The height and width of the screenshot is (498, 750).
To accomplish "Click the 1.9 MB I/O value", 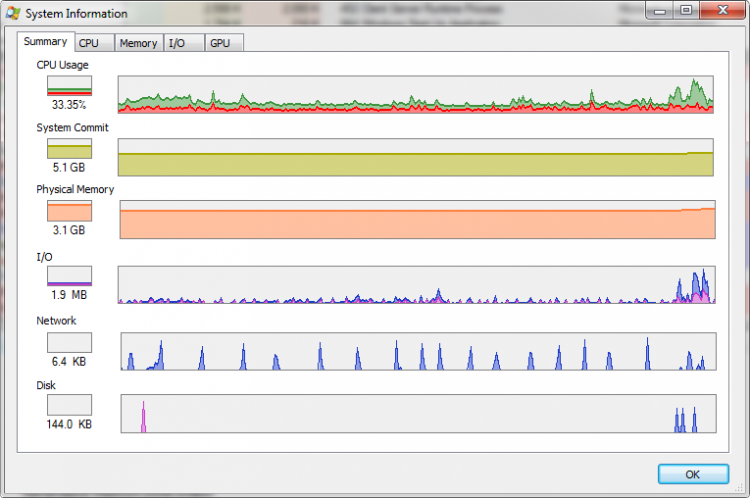I will click(x=69, y=295).
